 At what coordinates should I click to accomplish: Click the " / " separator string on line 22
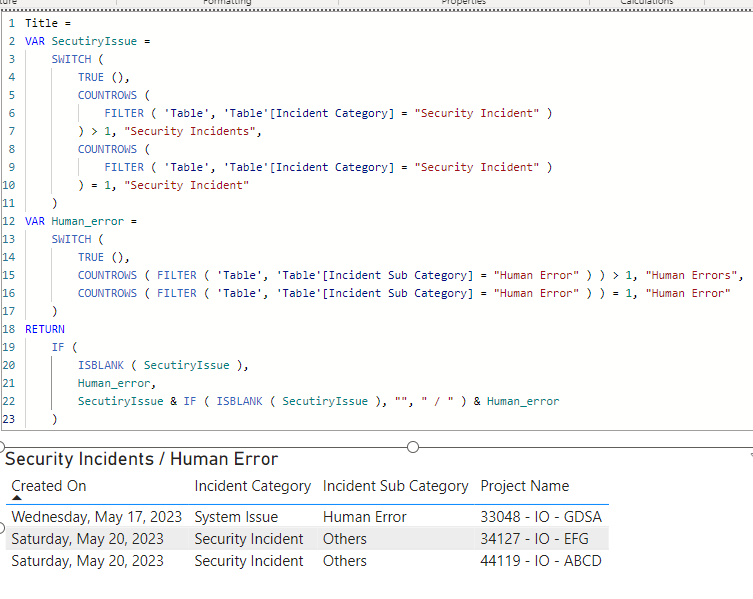pos(437,402)
